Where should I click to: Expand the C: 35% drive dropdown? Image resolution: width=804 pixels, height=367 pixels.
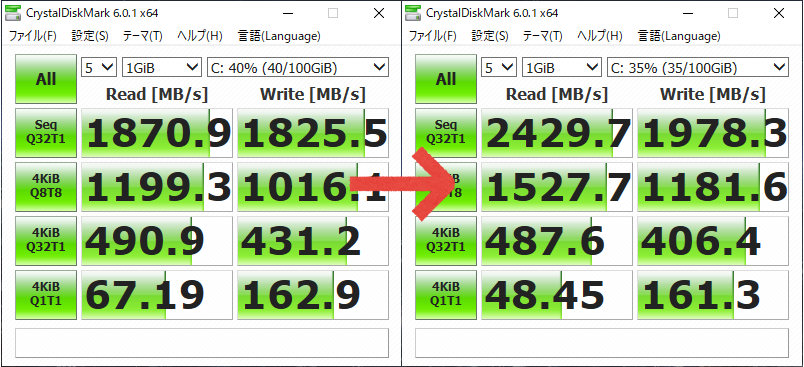pos(697,67)
